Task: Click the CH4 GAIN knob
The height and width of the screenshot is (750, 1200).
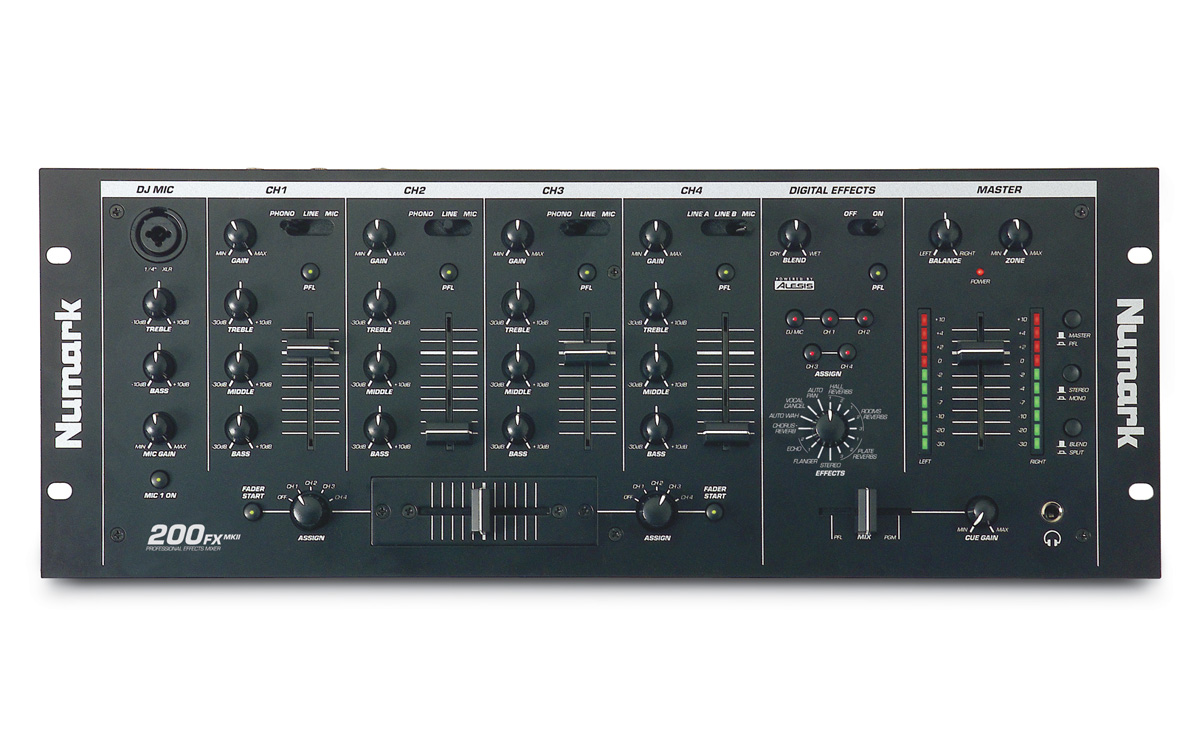Action: (656, 234)
